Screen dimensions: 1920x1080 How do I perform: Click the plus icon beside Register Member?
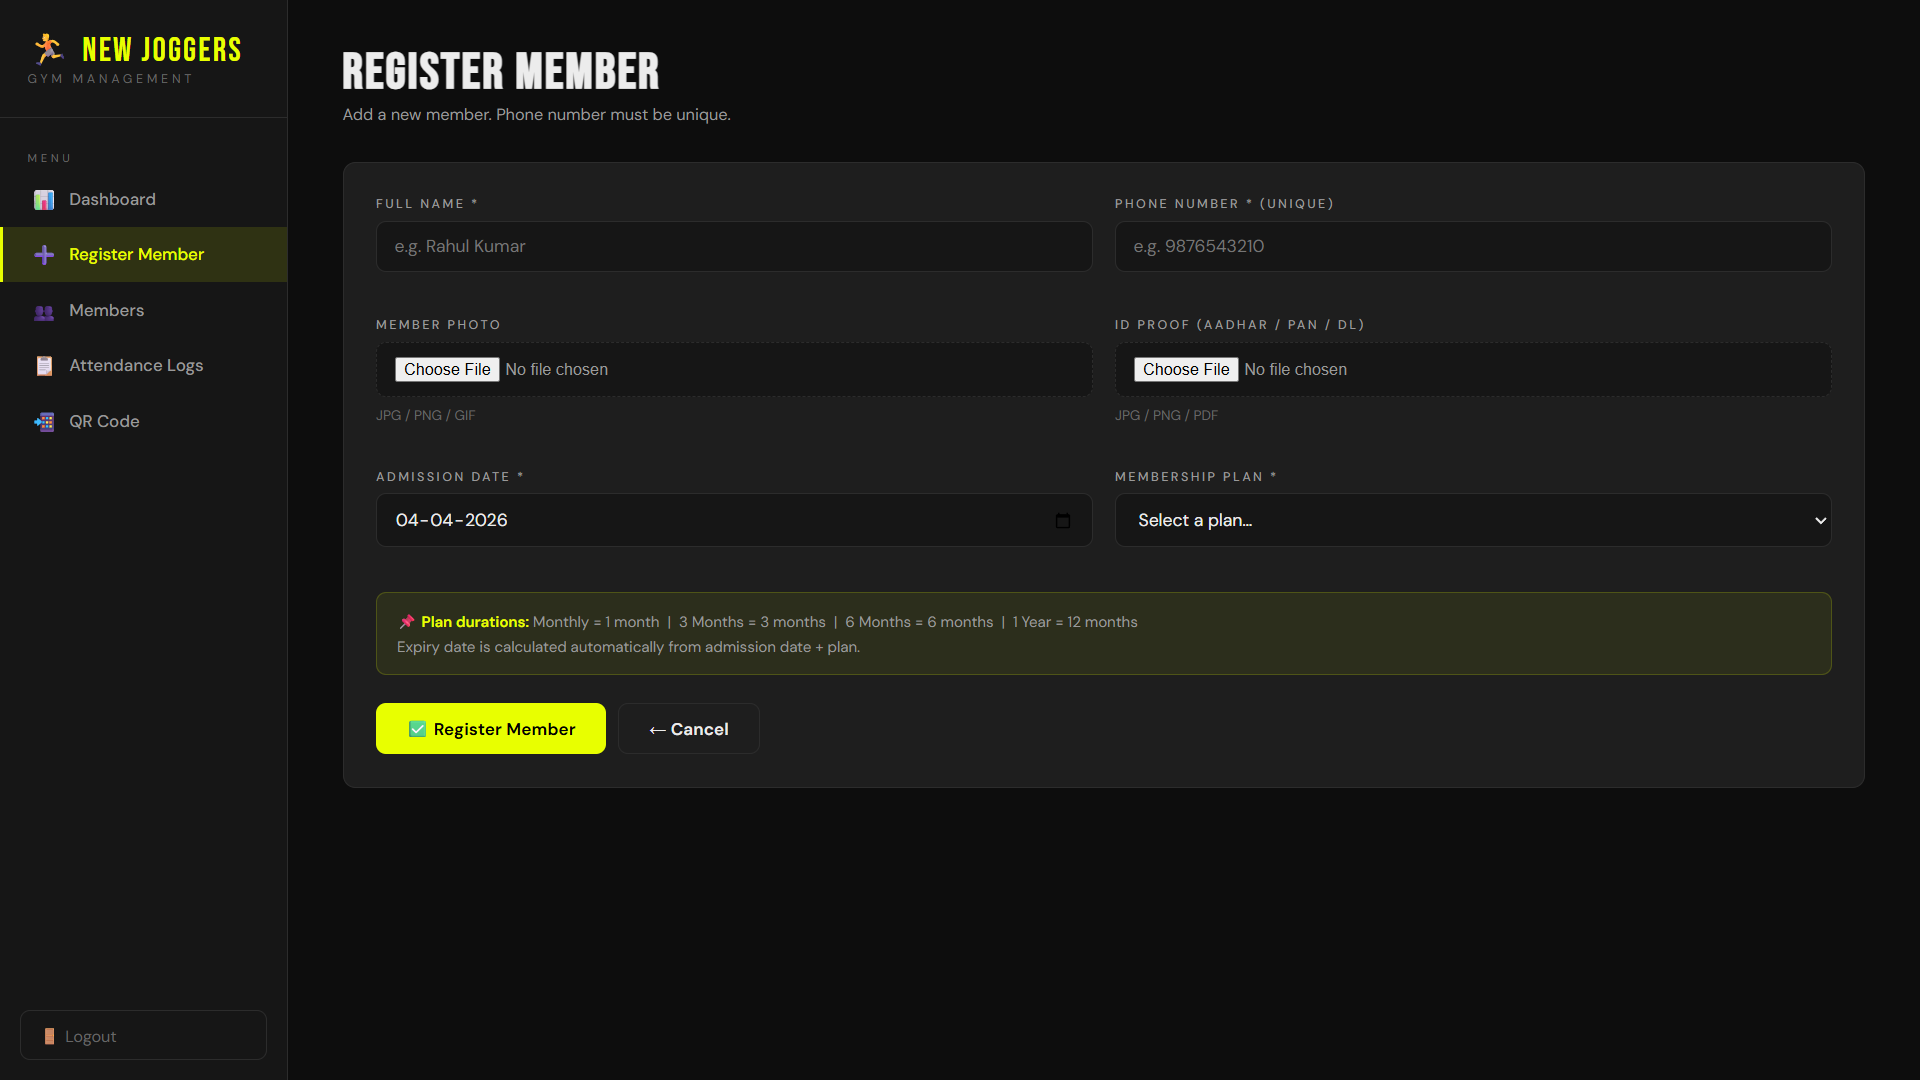coord(44,255)
